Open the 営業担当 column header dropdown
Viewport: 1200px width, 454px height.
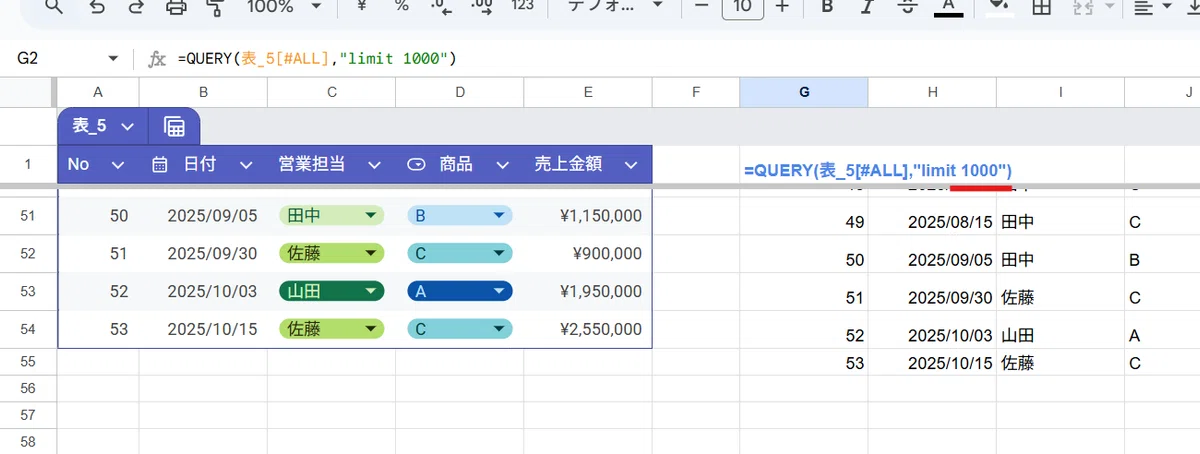(x=374, y=165)
